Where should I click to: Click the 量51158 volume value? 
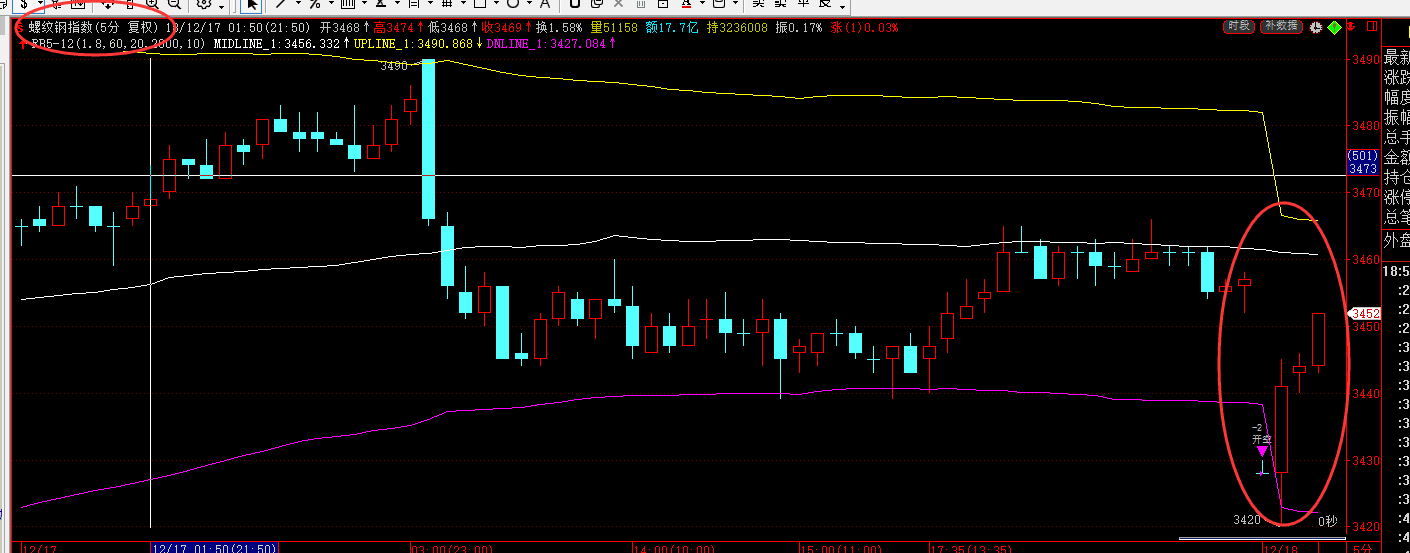click(614, 27)
